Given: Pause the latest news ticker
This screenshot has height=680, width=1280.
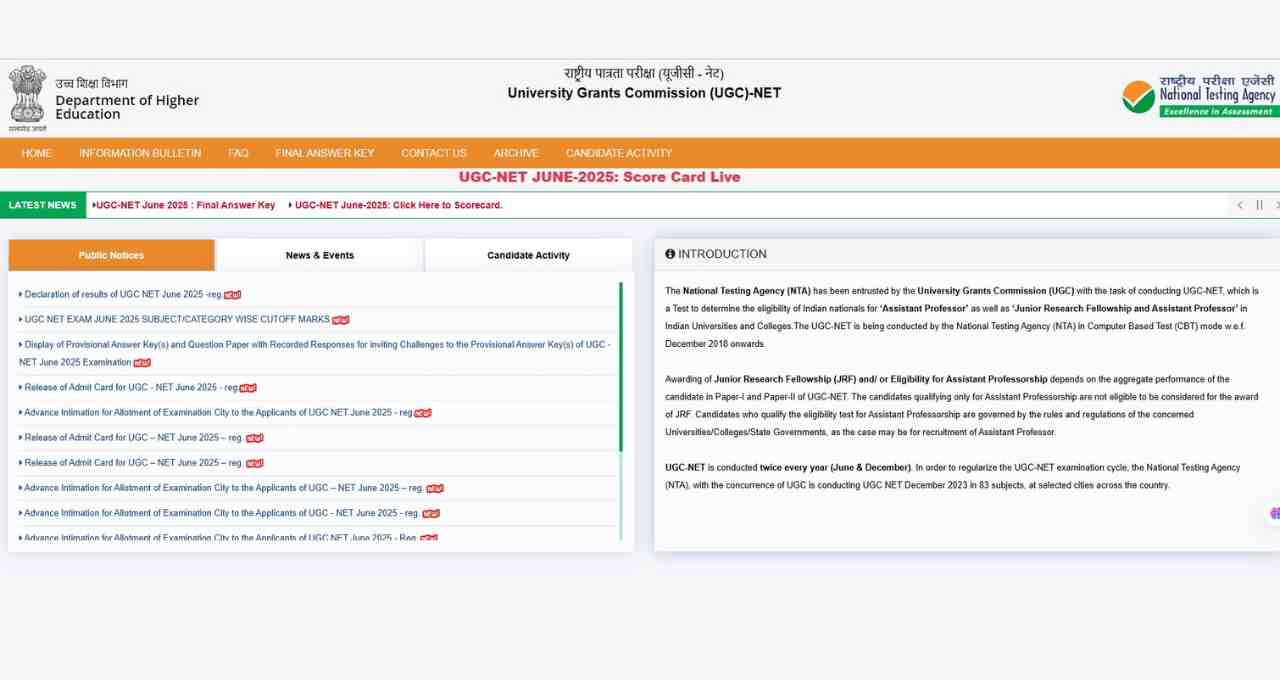Looking at the screenshot, I should tap(1259, 205).
